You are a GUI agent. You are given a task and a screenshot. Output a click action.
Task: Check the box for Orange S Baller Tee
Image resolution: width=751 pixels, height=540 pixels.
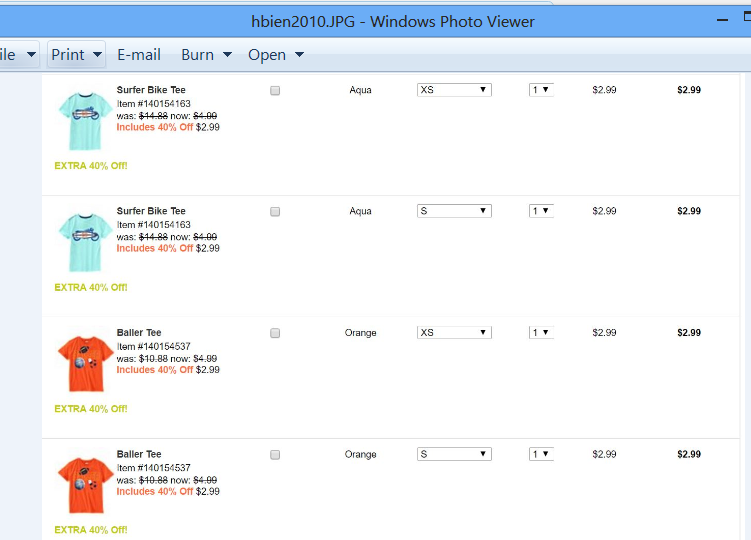(275, 454)
